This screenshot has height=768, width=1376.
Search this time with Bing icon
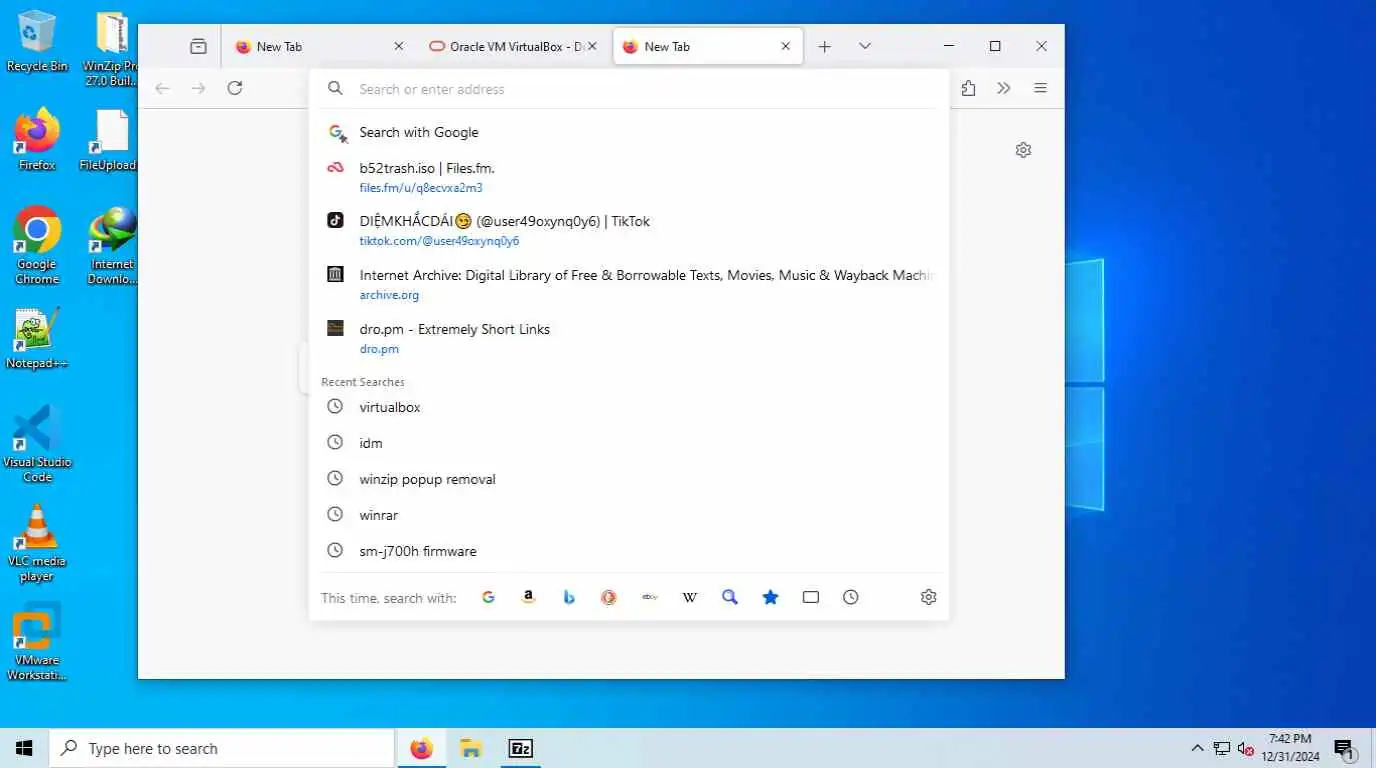click(569, 597)
